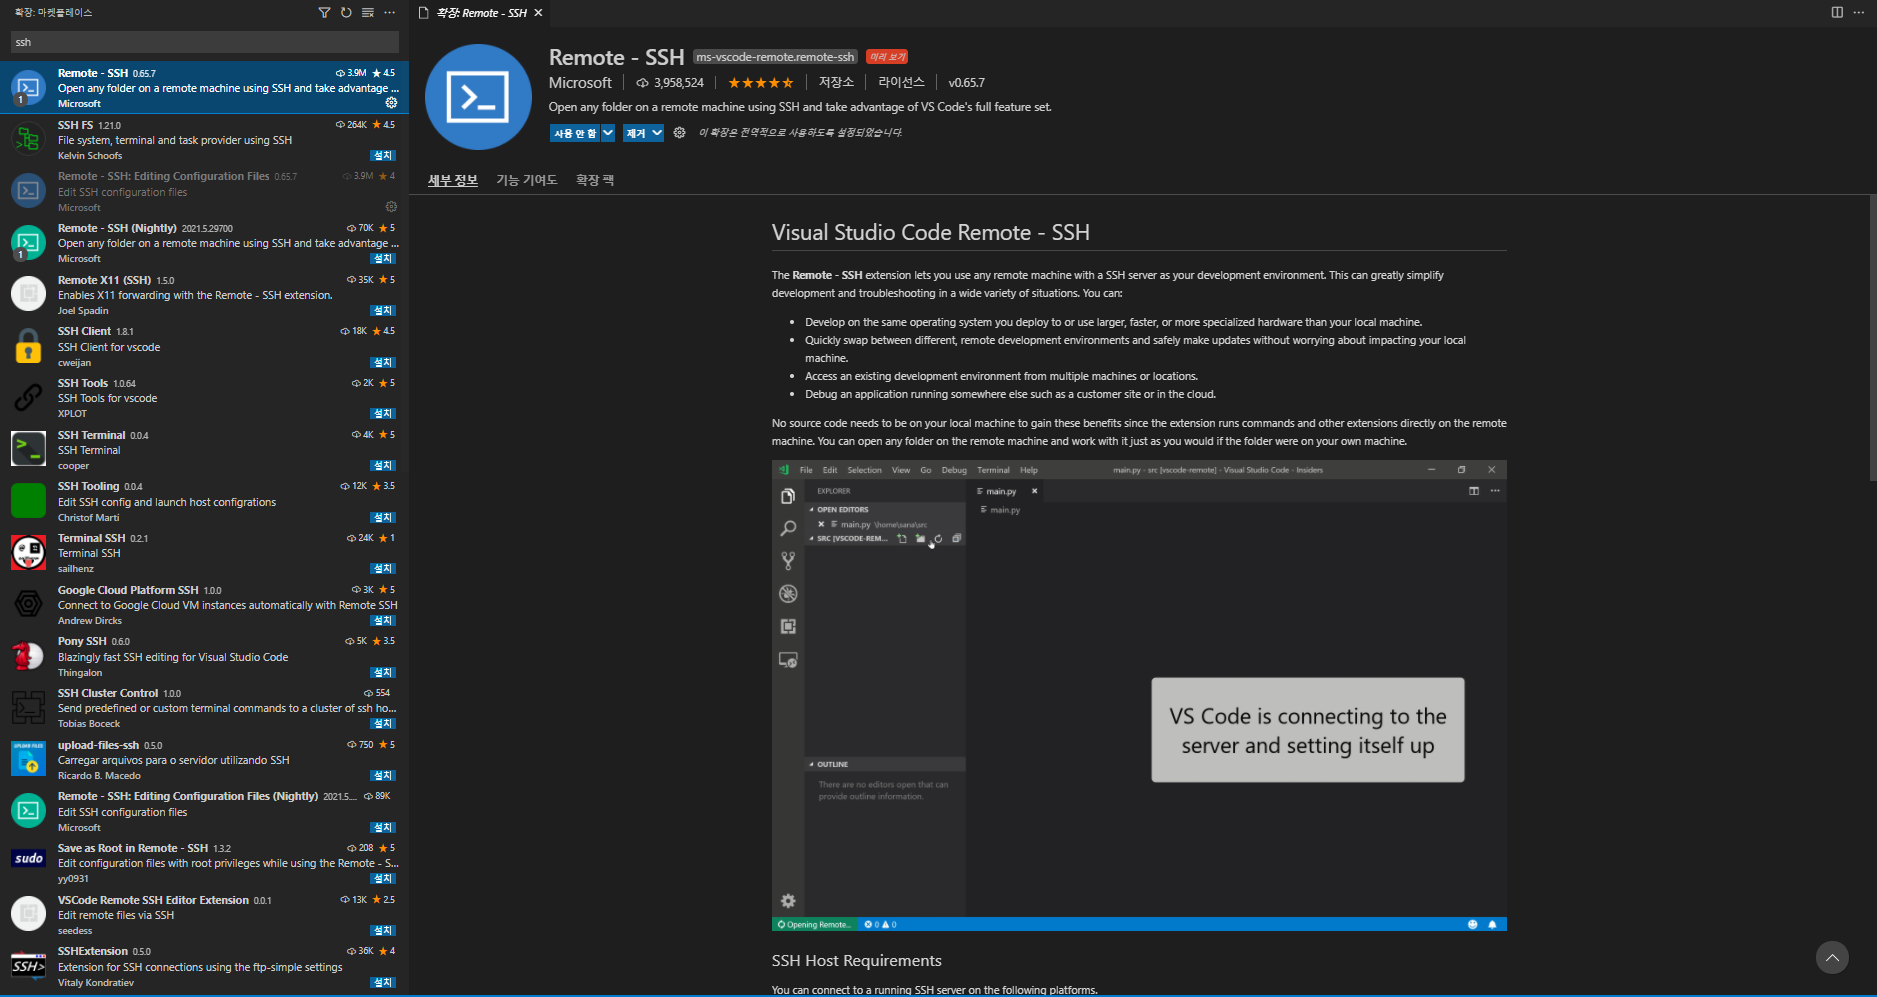Select Pony SSH extension icon
The height and width of the screenshot is (997, 1877).
coord(28,656)
